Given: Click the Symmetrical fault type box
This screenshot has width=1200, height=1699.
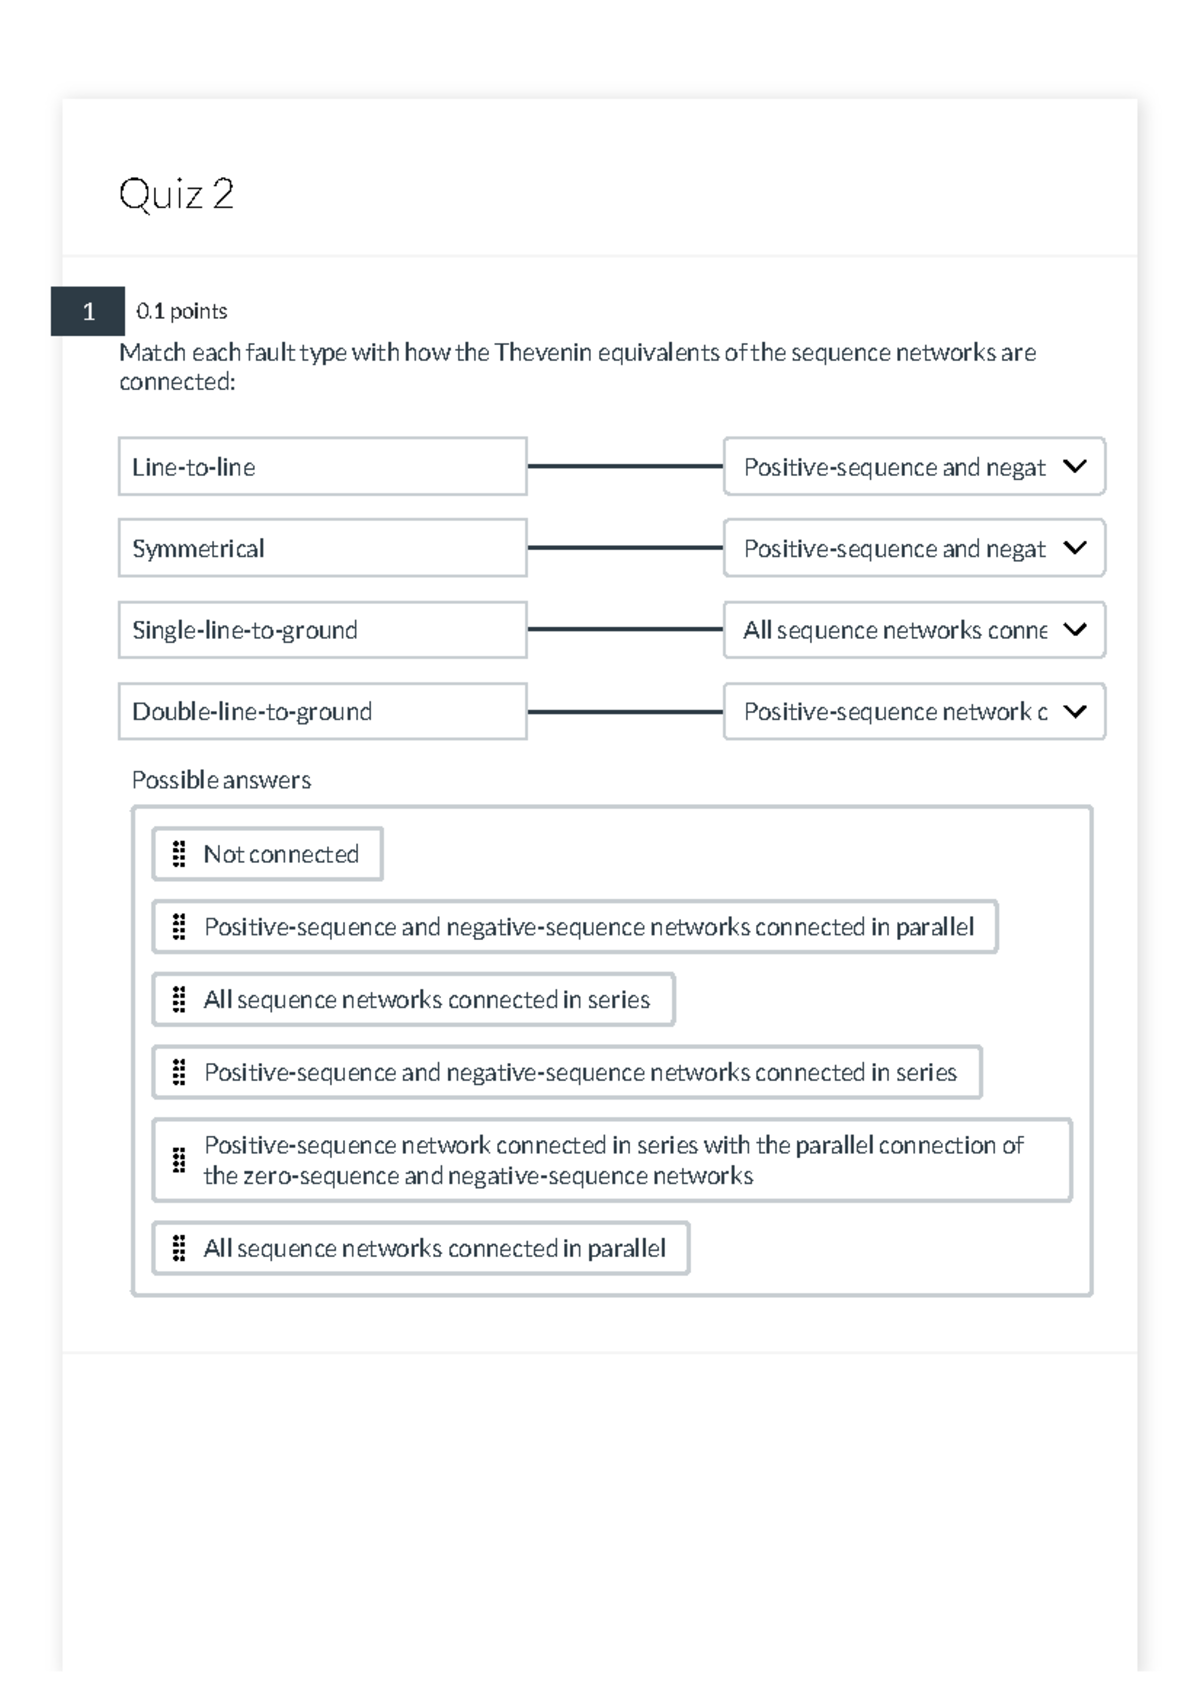Looking at the screenshot, I should click(x=322, y=548).
